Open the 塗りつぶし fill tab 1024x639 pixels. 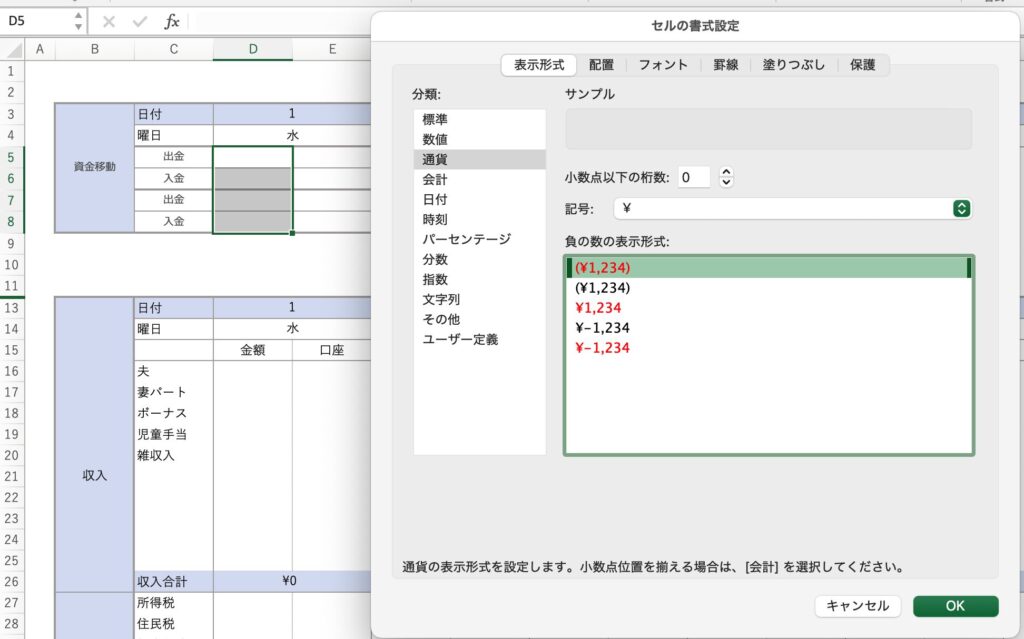[x=794, y=65]
